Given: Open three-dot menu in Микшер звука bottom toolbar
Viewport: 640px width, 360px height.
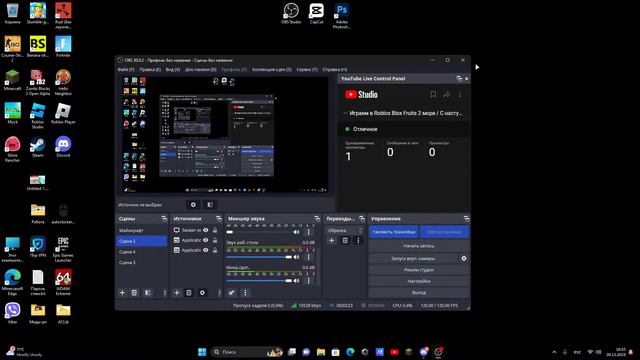Looking at the screenshot, I should [x=245, y=293].
